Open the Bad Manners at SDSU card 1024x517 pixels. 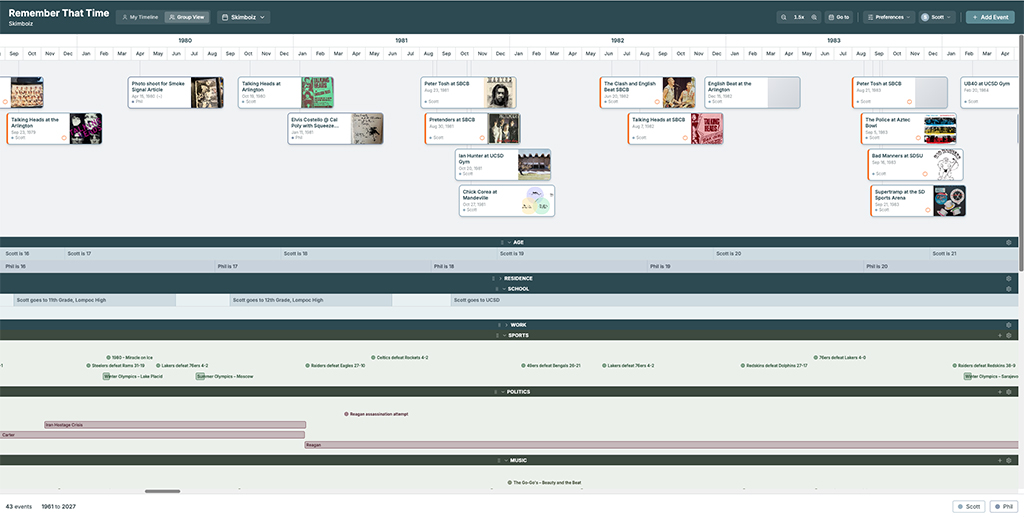pos(916,164)
